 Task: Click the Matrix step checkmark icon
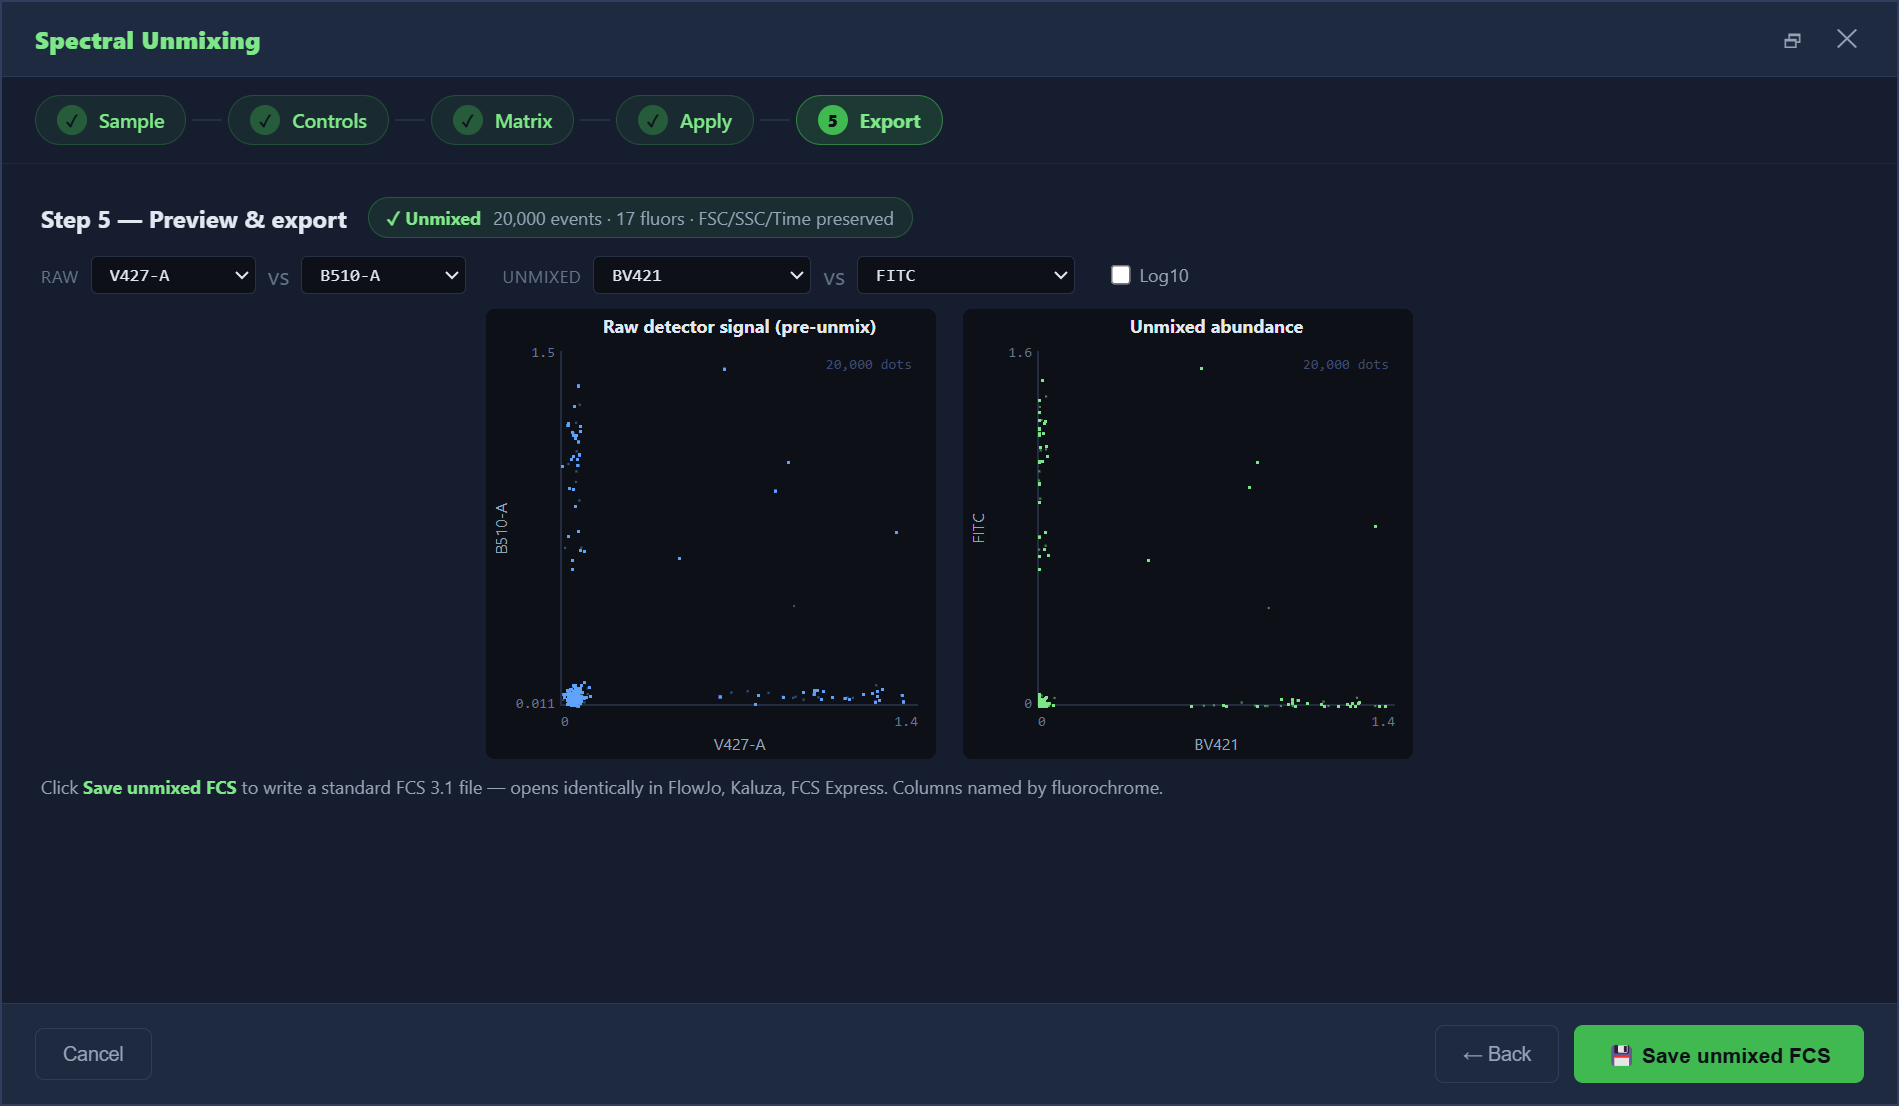468,121
